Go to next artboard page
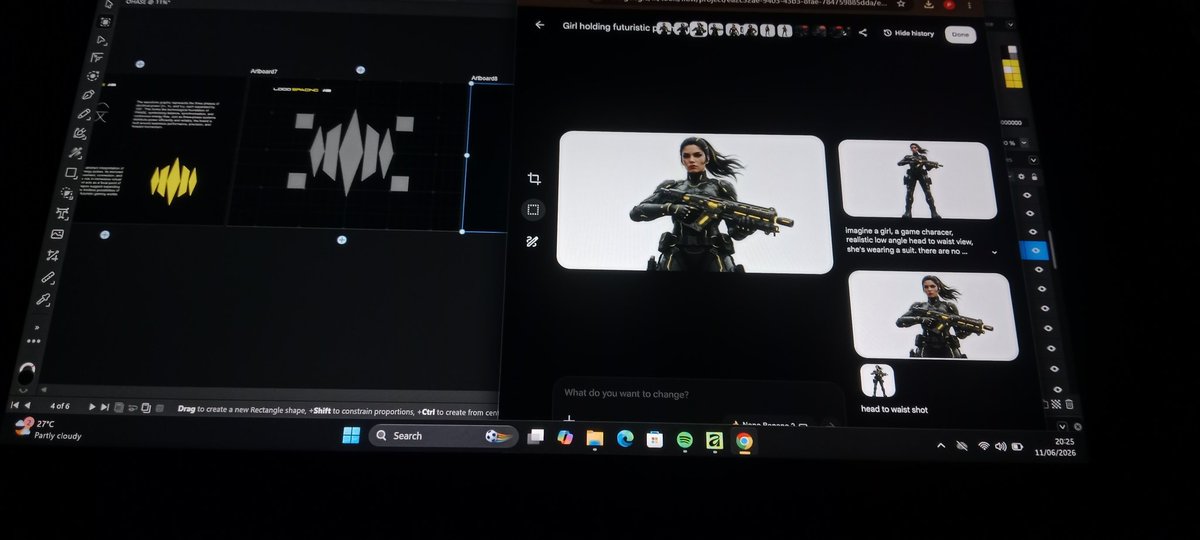Image resolution: width=1200 pixels, height=540 pixels. pos(92,406)
